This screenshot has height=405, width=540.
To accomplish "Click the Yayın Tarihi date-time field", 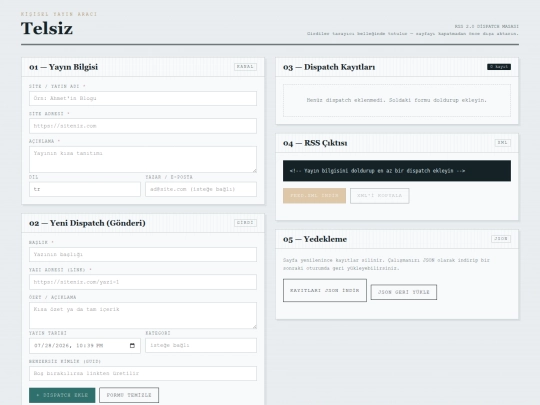I will click(x=85, y=345).
